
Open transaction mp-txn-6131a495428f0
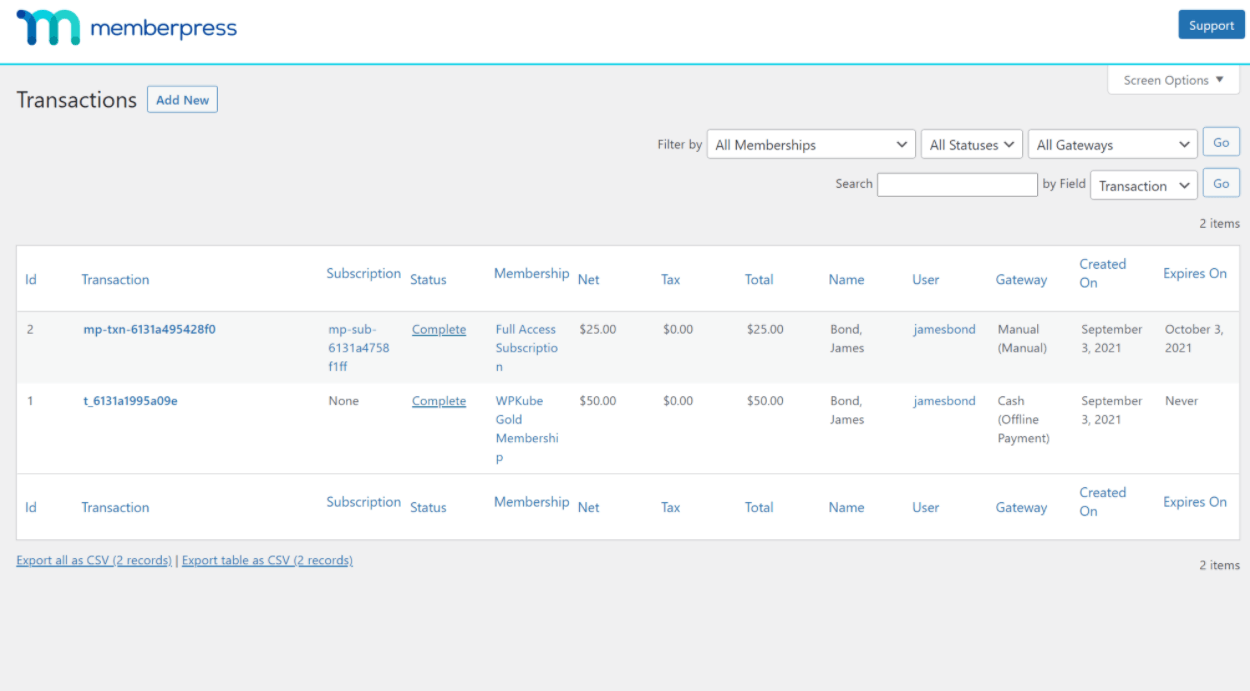(149, 329)
